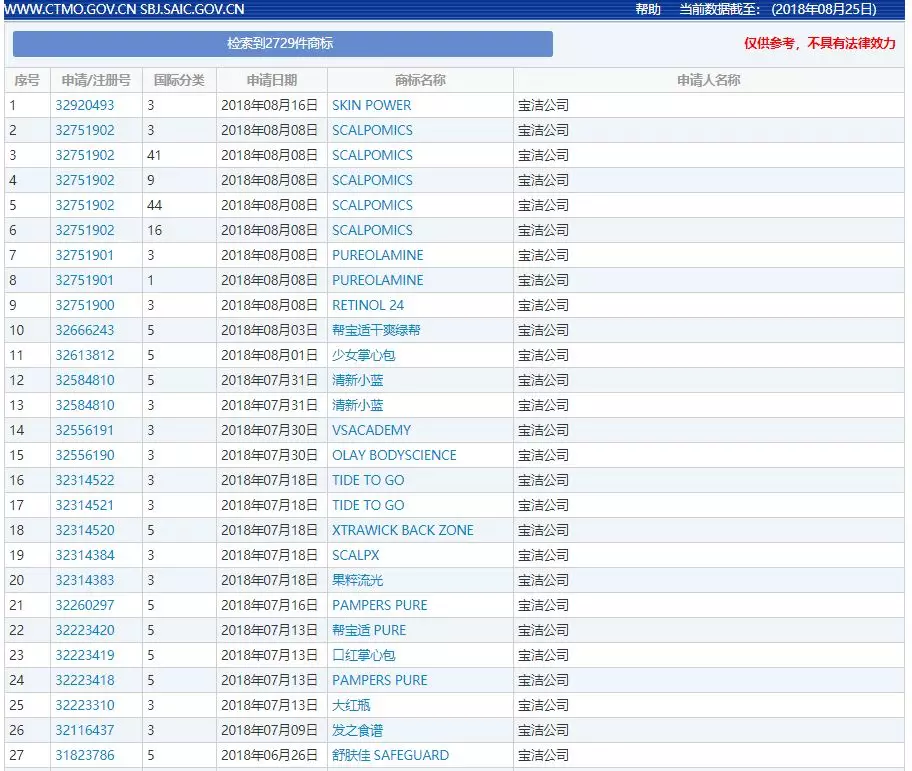Click the 商标名称 column header
Image resolution: width=912 pixels, height=771 pixels.
pos(420,80)
